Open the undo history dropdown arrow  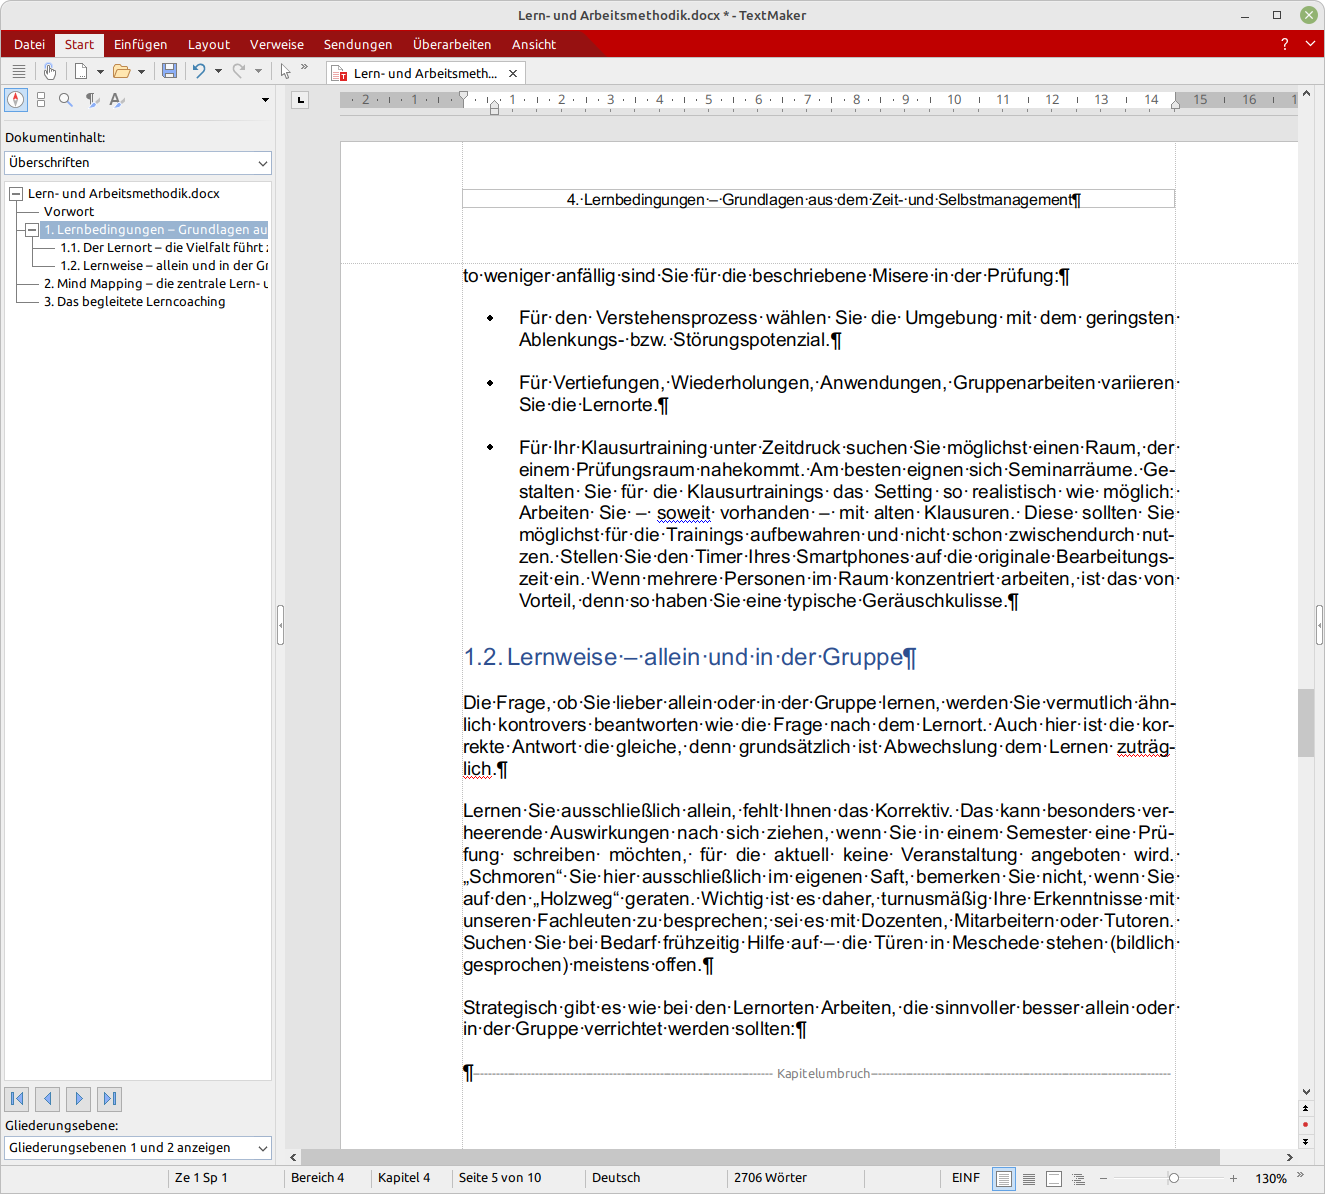point(218,72)
